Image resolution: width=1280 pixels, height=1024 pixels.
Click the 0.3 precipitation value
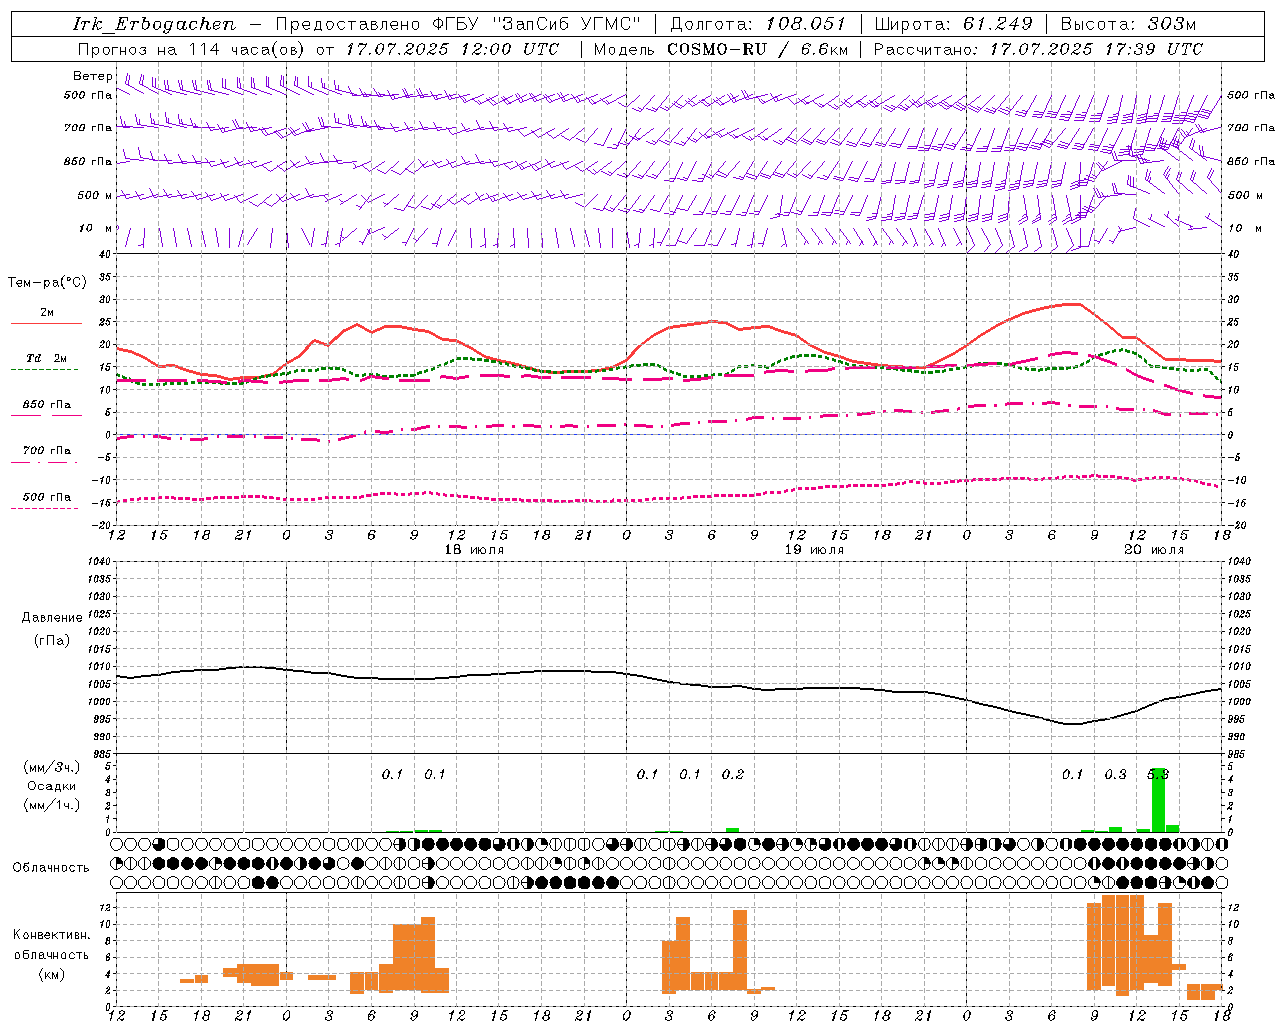(x=1115, y=774)
